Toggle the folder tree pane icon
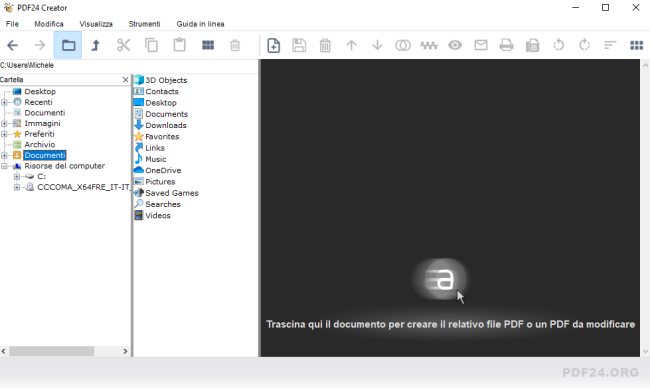Screen dimensions: 650x388 pos(68,45)
